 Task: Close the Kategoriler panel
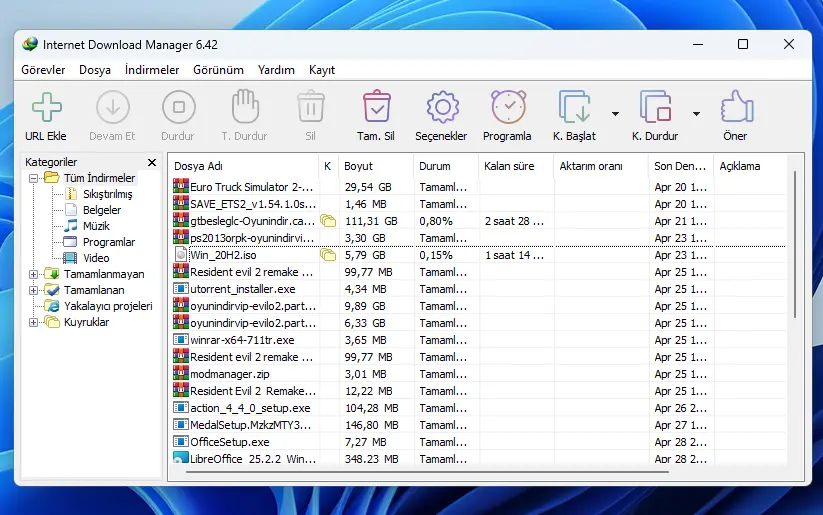[x=152, y=162]
